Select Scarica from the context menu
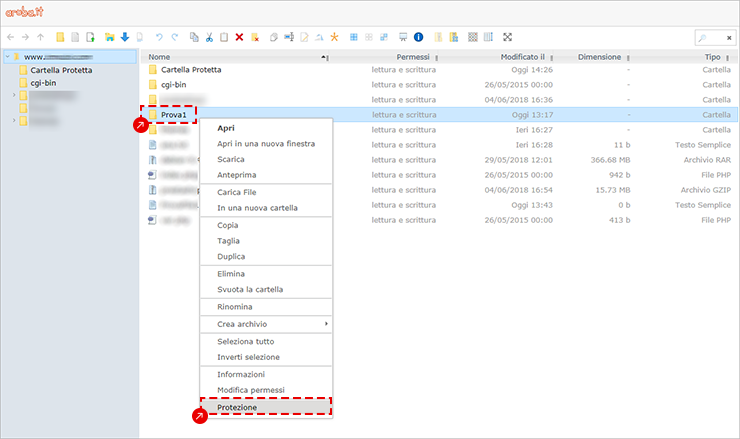Image resolution: width=740 pixels, height=439 pixels. click(266, 159)
